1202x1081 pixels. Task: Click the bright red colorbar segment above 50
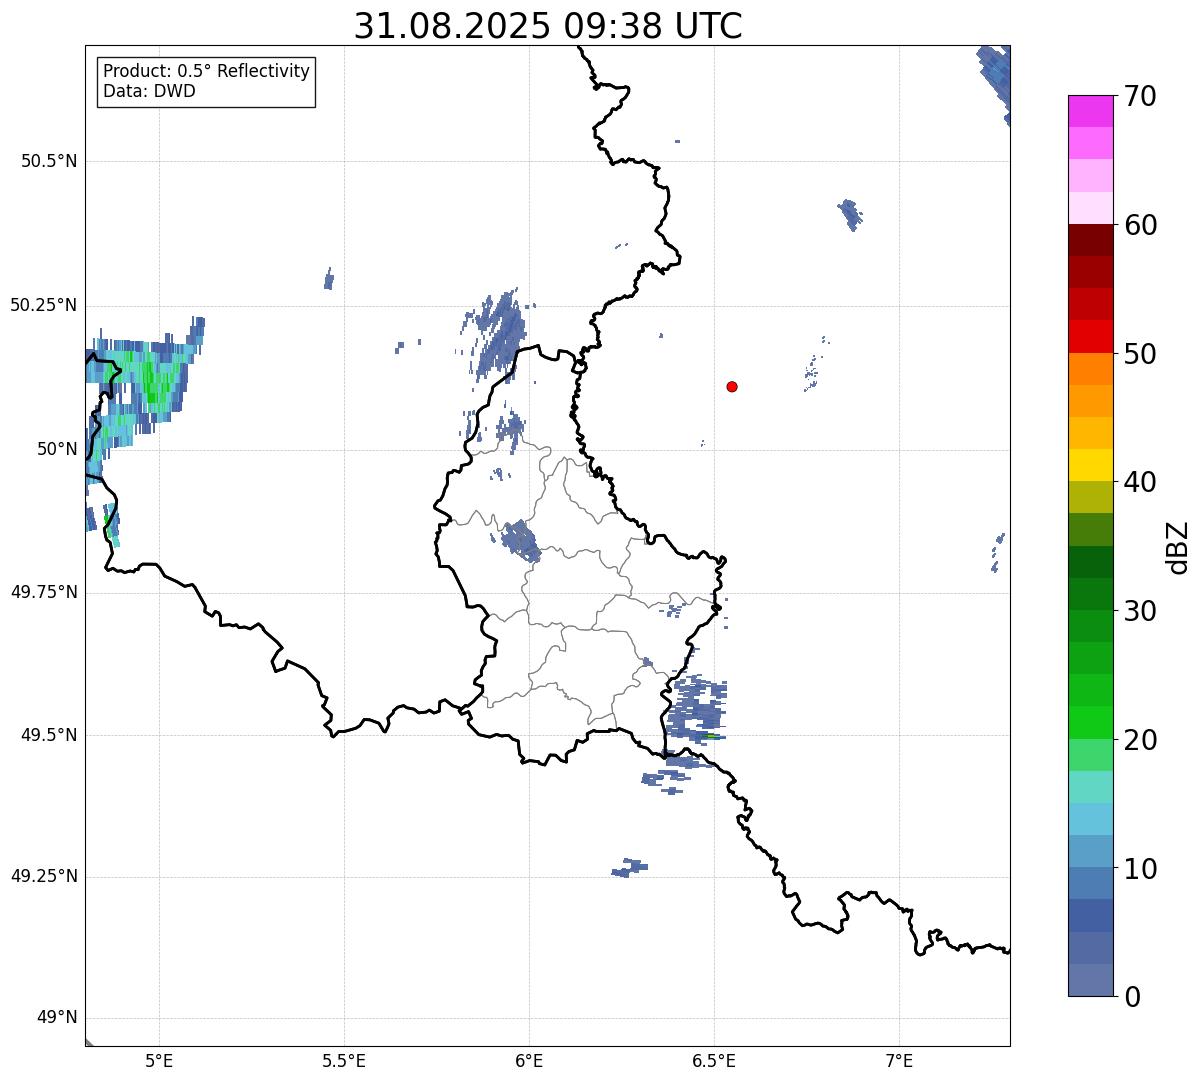[1090, 336]
